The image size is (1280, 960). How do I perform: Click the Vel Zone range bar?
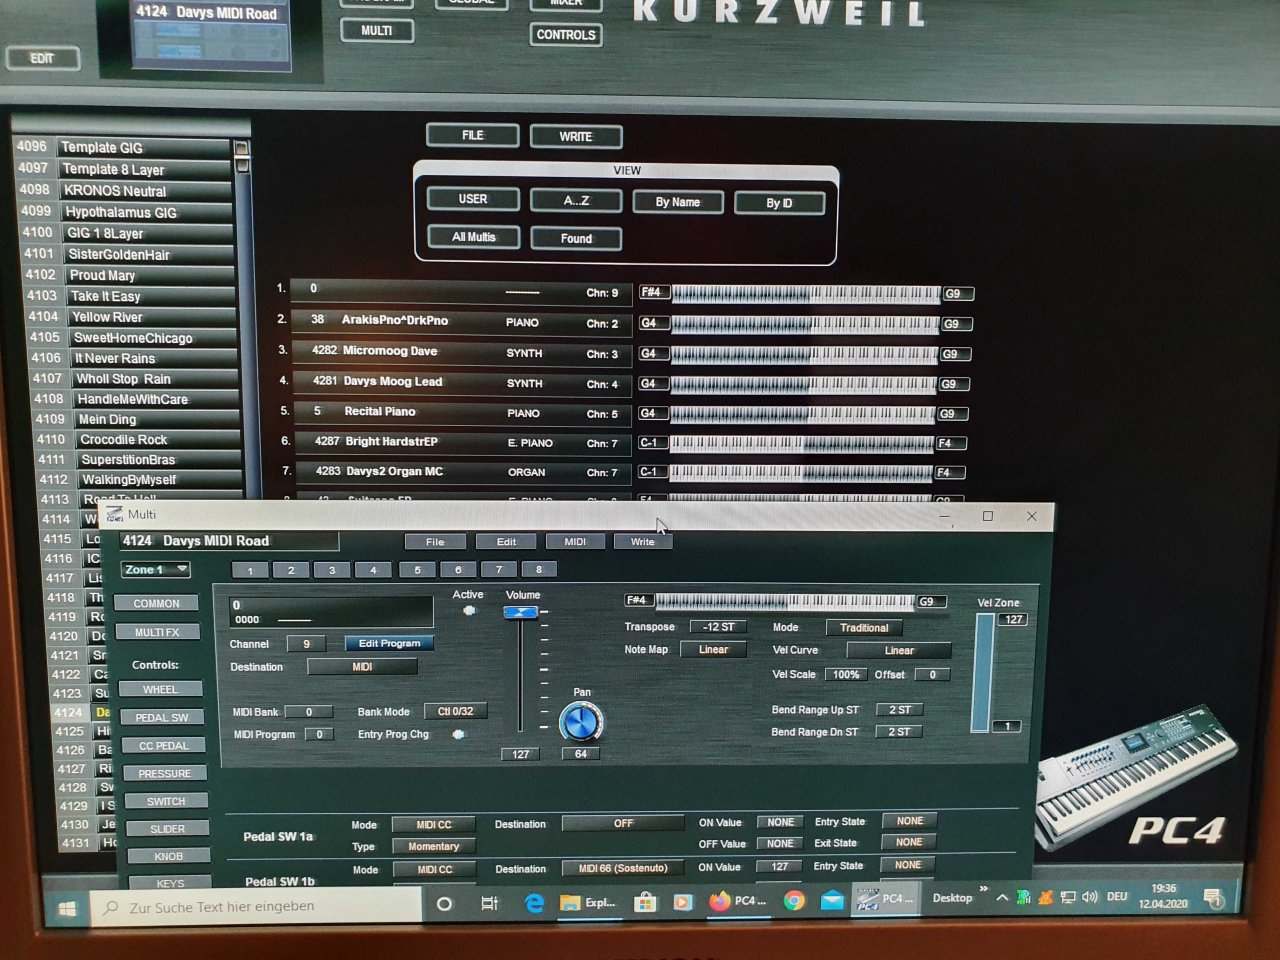click(984, 673)
